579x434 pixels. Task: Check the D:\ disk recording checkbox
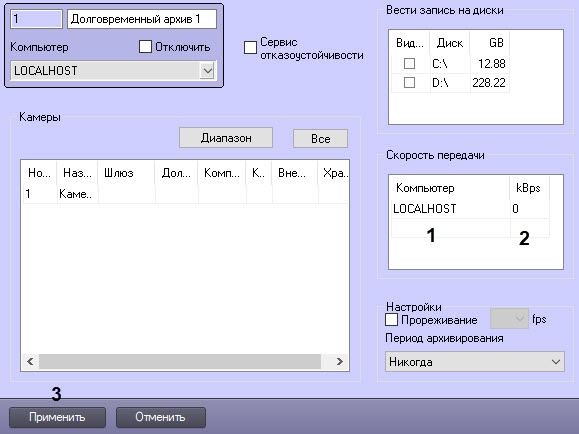click(409, 82)
